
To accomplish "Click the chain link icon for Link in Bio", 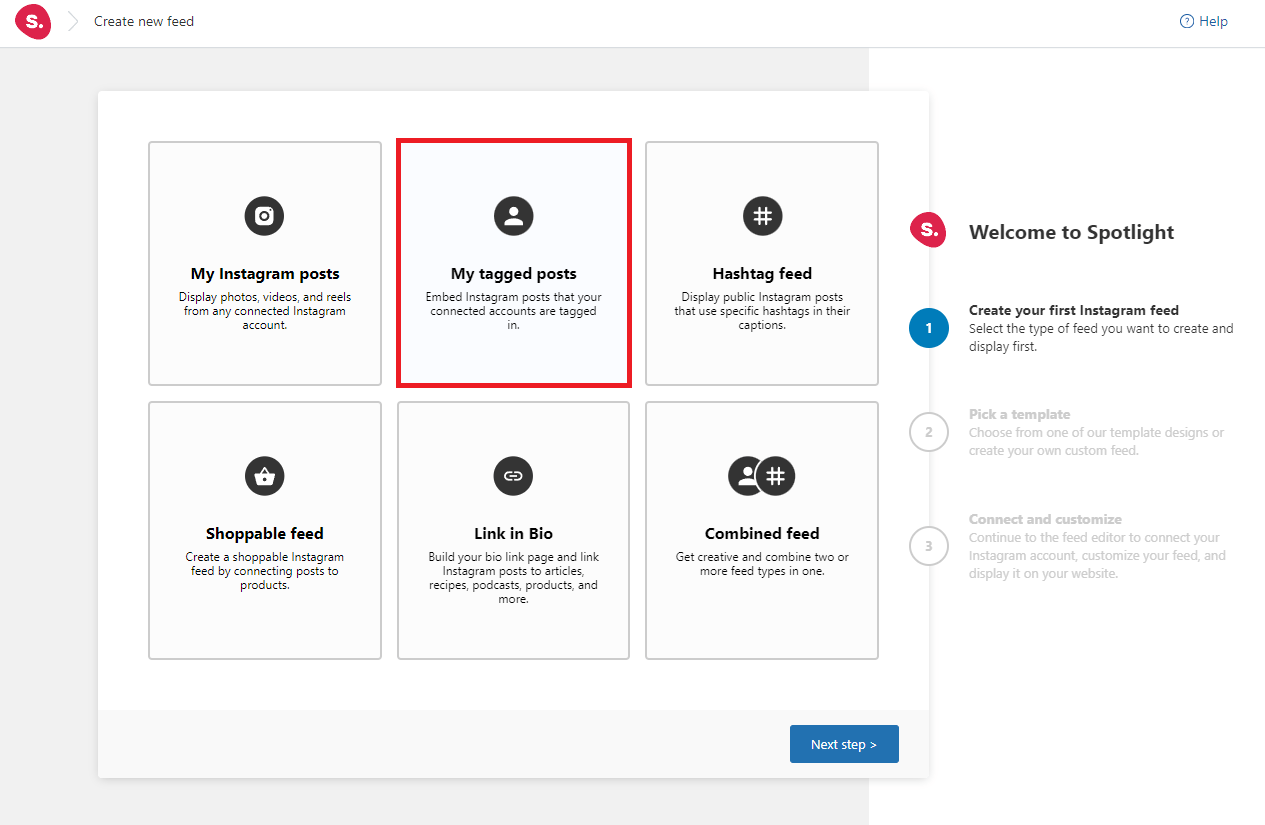I will point(514,475).
